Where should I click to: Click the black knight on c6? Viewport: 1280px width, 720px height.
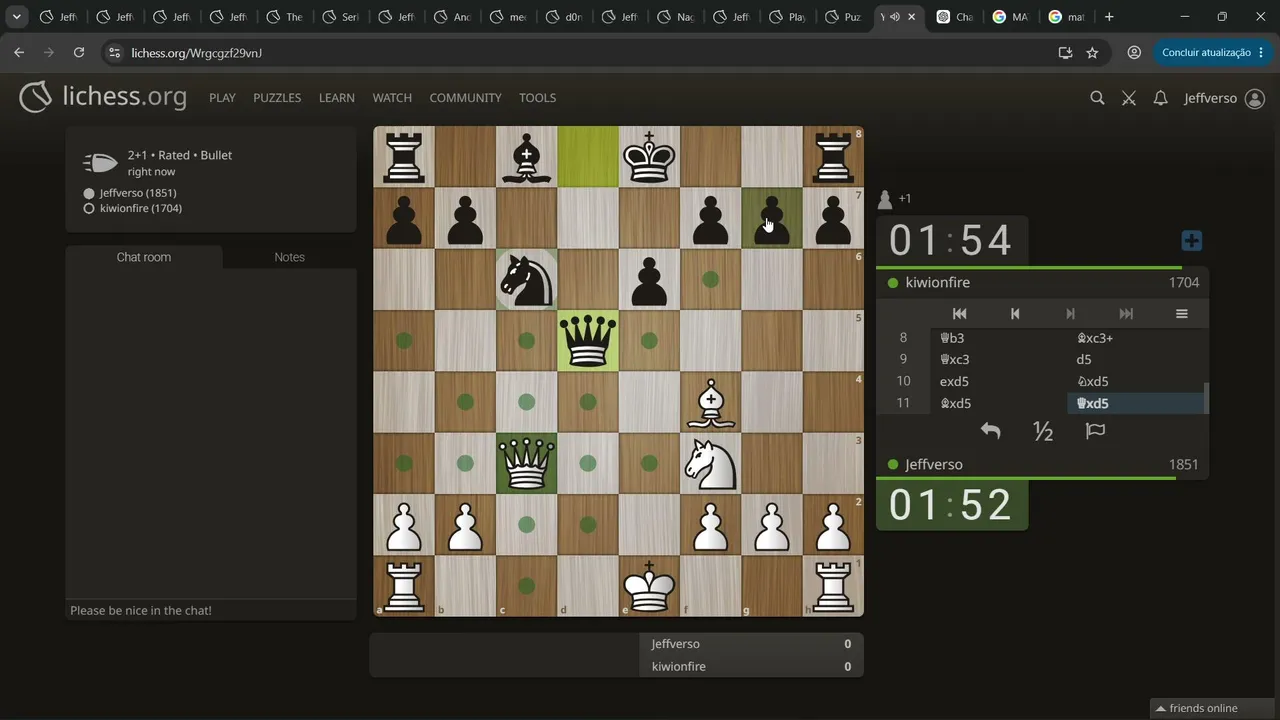pos(527,280)
